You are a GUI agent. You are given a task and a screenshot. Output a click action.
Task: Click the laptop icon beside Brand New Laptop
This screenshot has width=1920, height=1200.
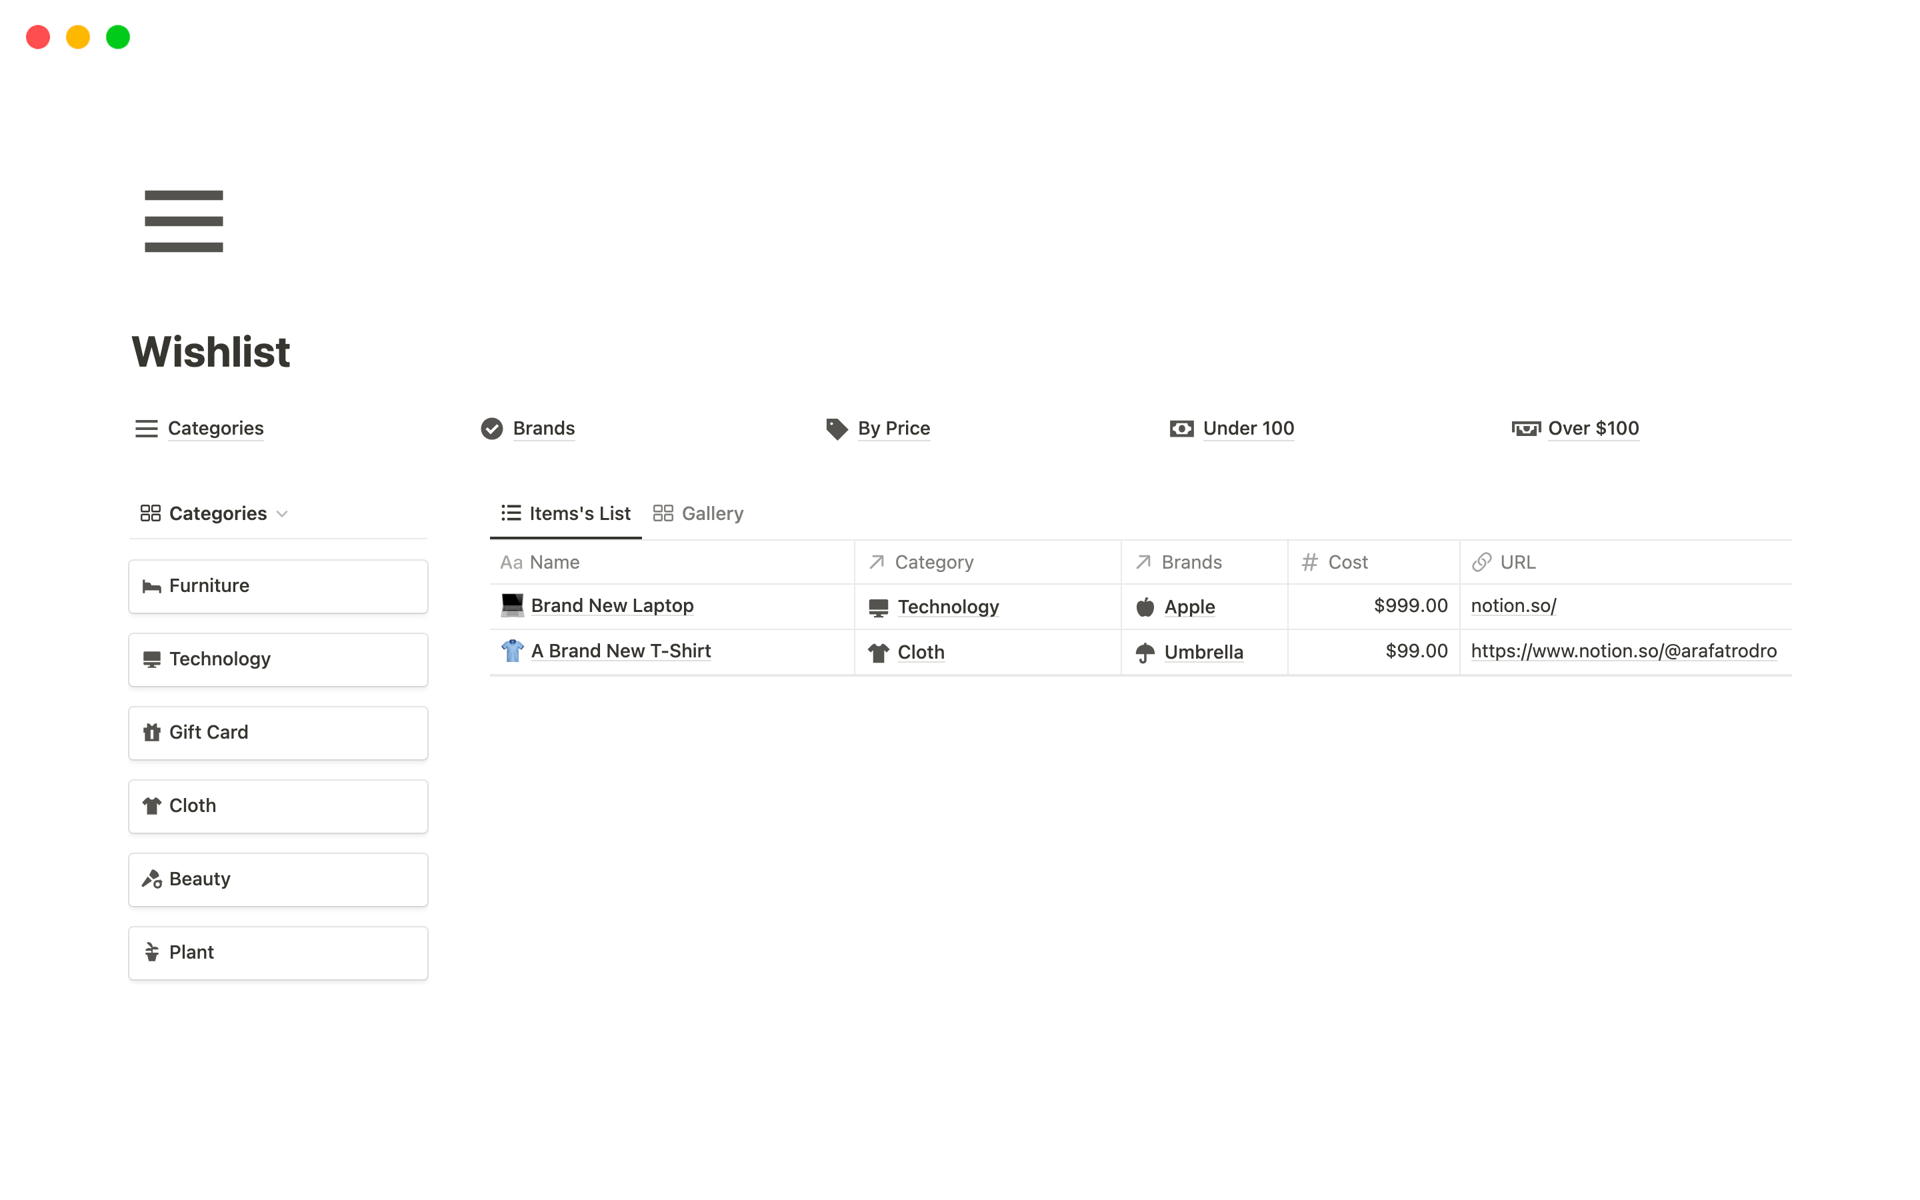pos(512,605)
